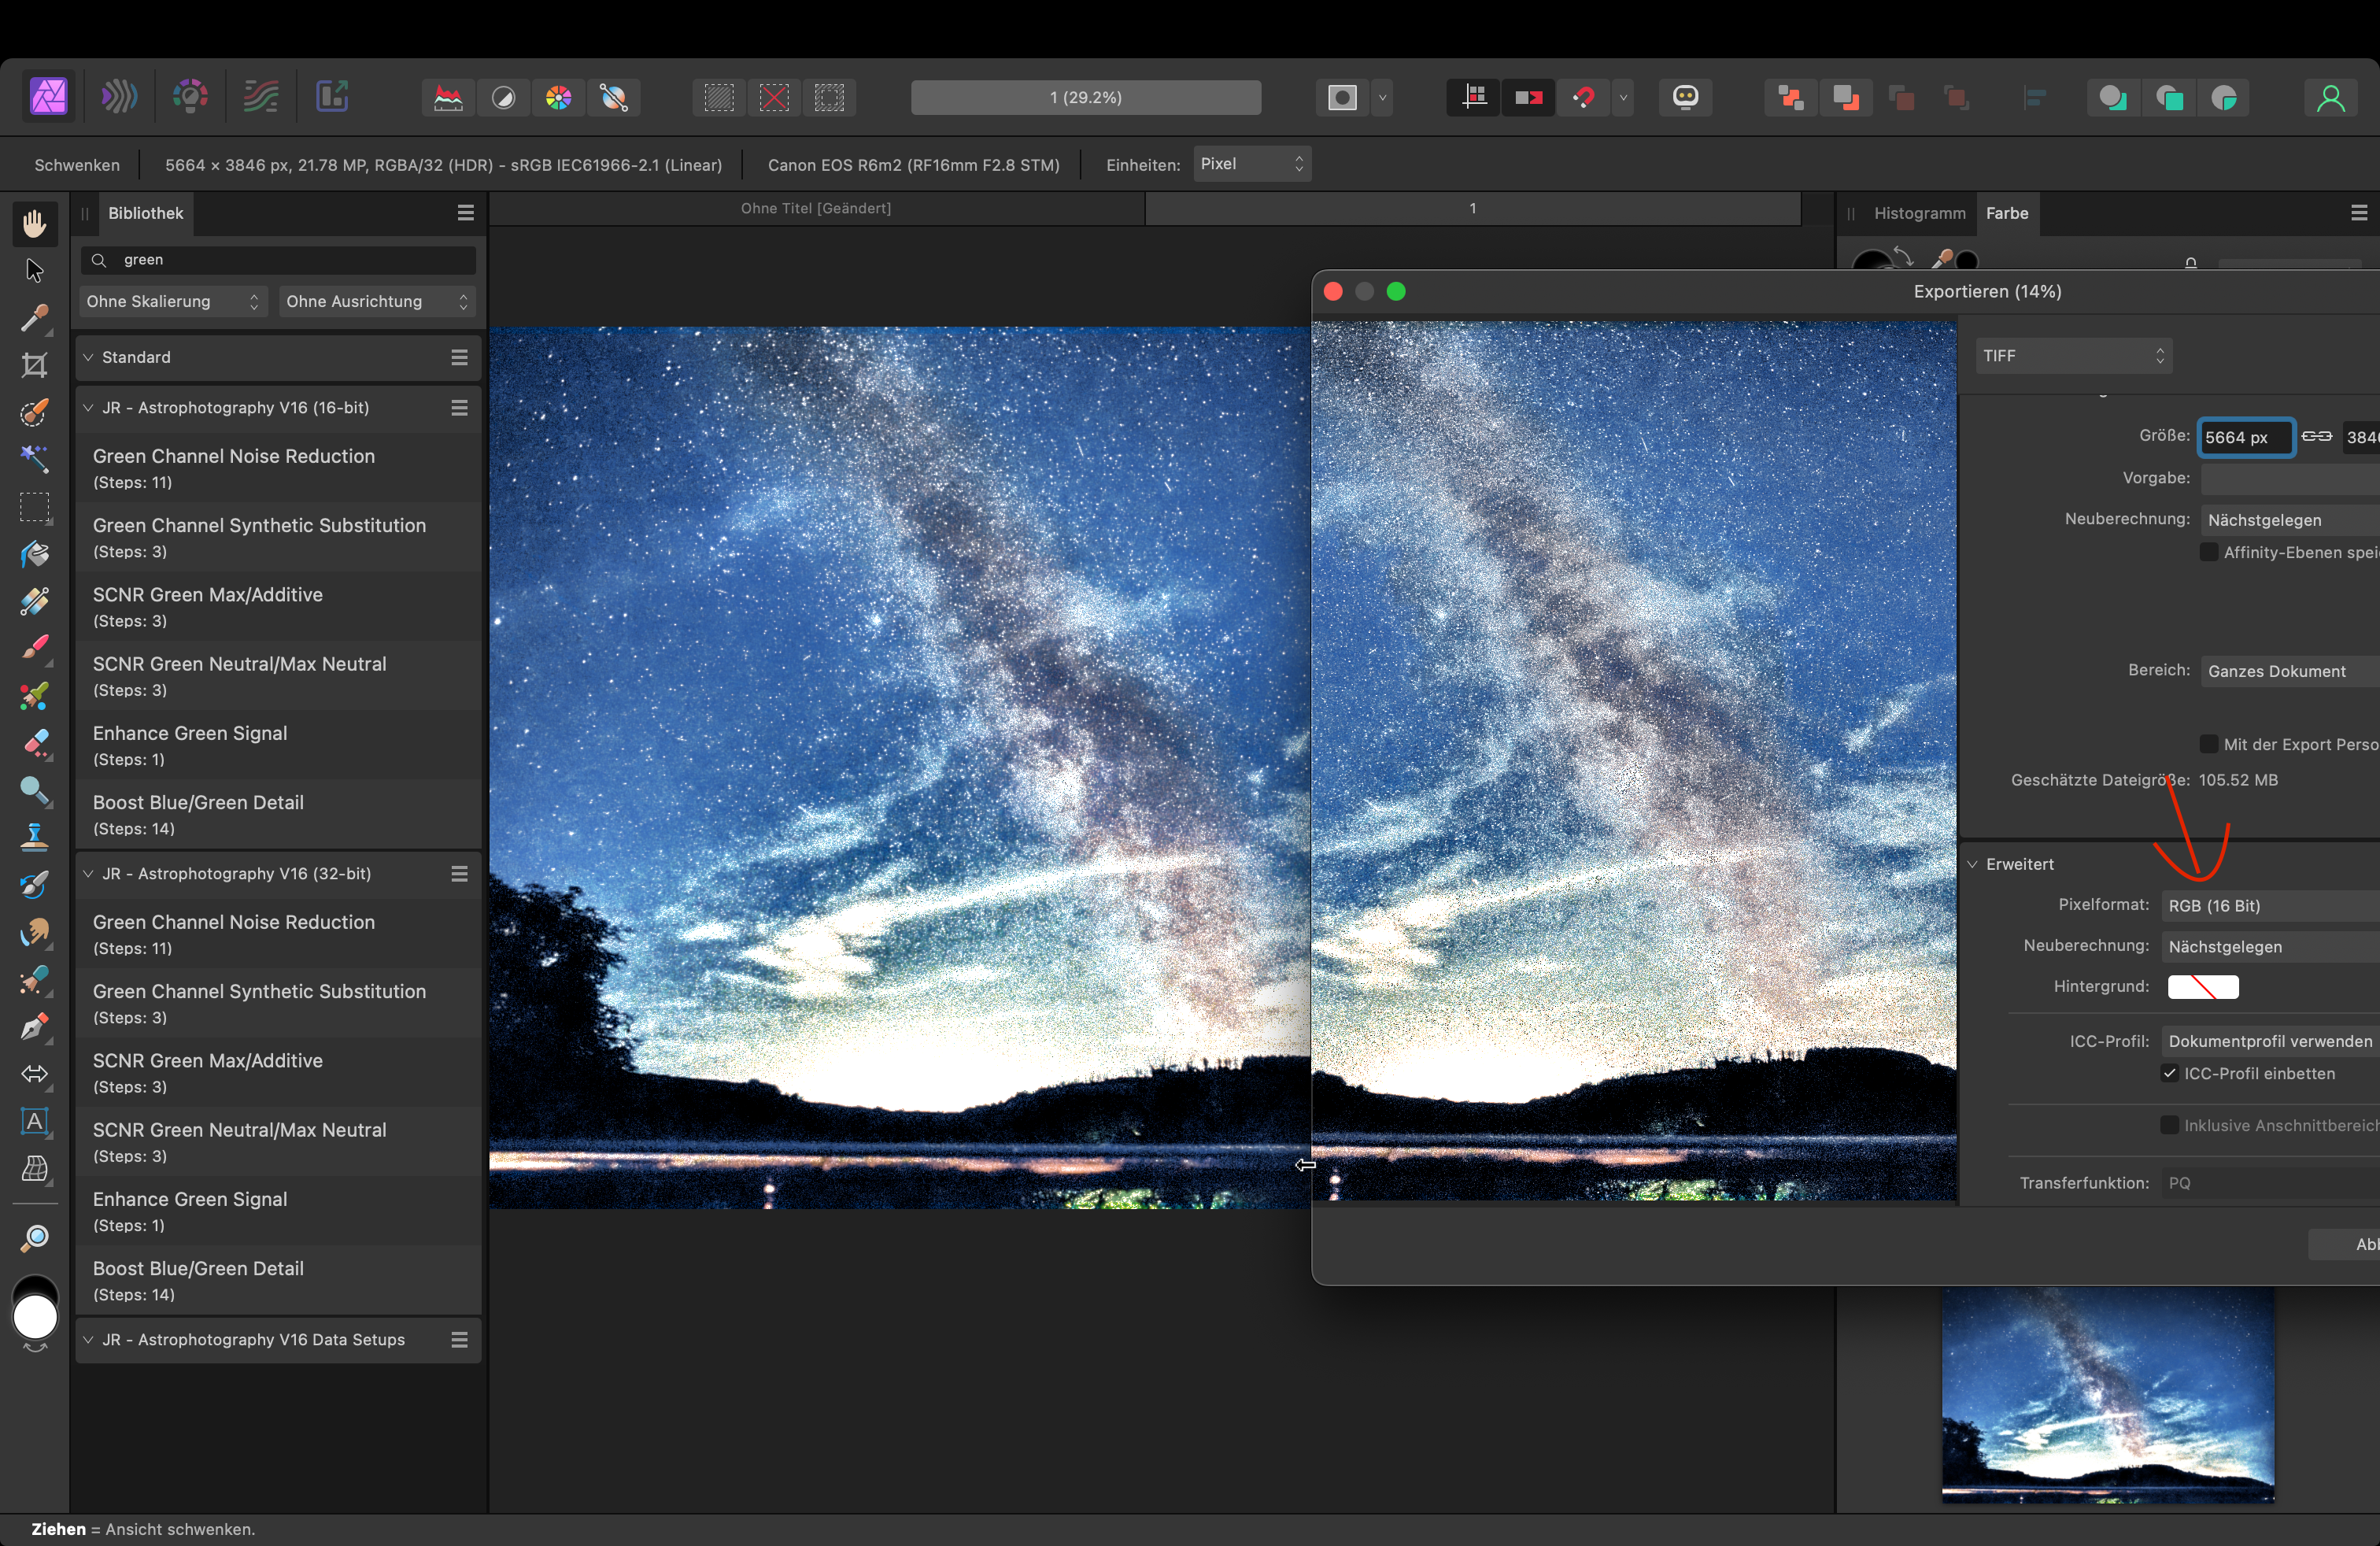Select the Erase Brush tool
The width and height of the screenshot is (2380, 1546).
(x=35, y=743)
